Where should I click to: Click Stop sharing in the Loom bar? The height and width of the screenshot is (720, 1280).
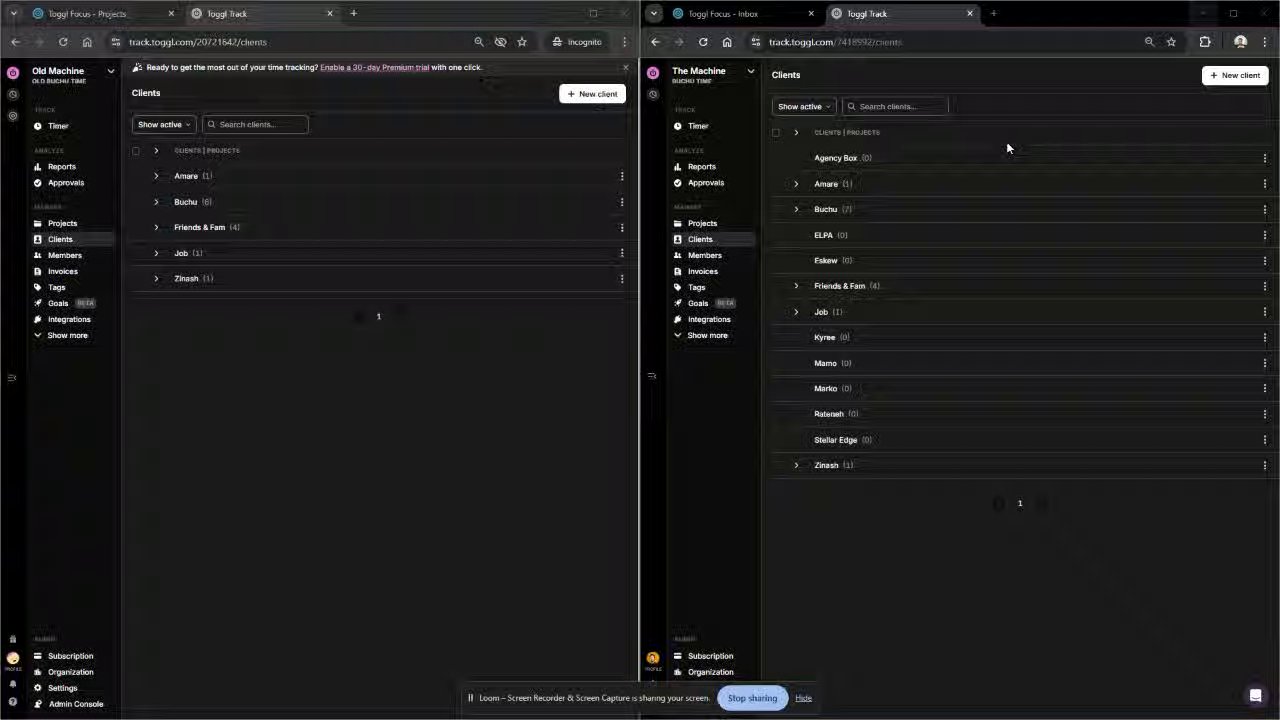point(752,698)
